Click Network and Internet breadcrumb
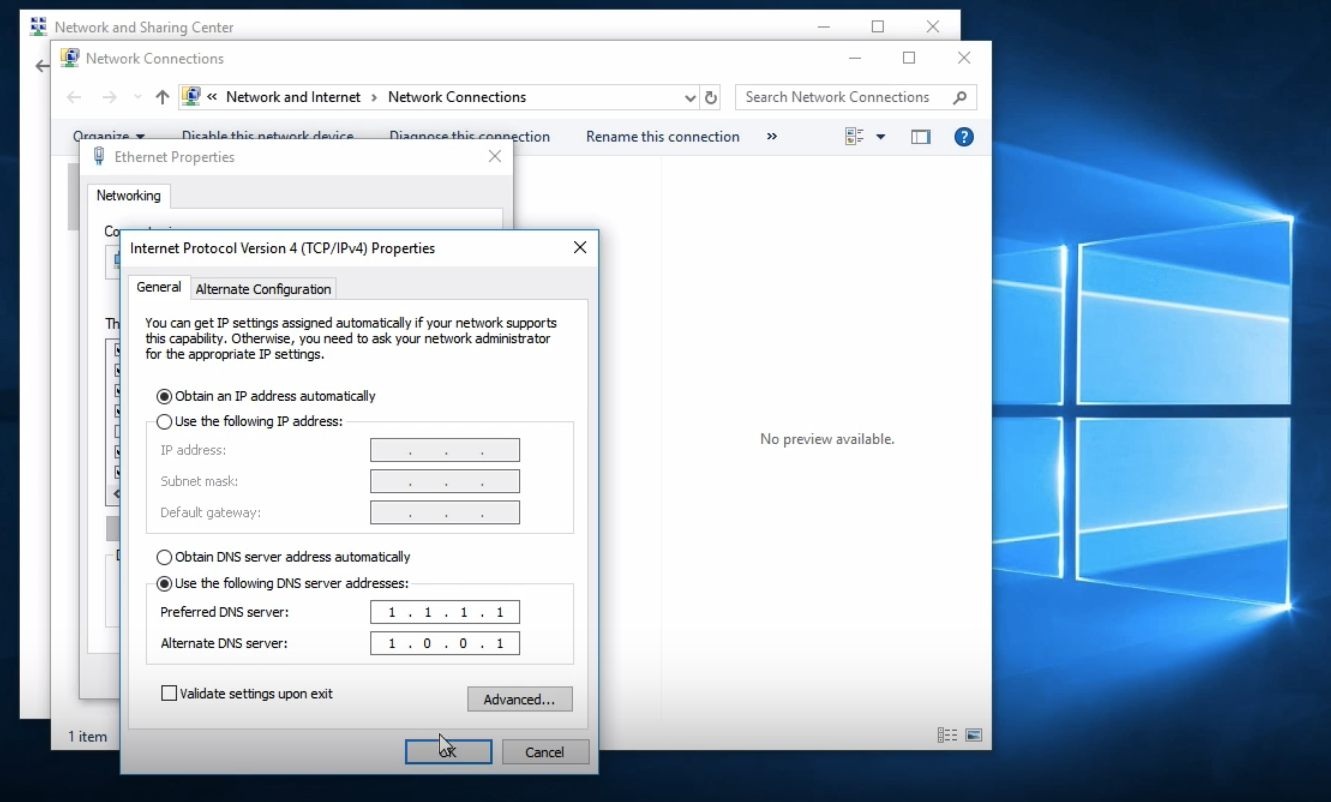Viewport: 1331px width, 802px height. click(x=293, y=97)
